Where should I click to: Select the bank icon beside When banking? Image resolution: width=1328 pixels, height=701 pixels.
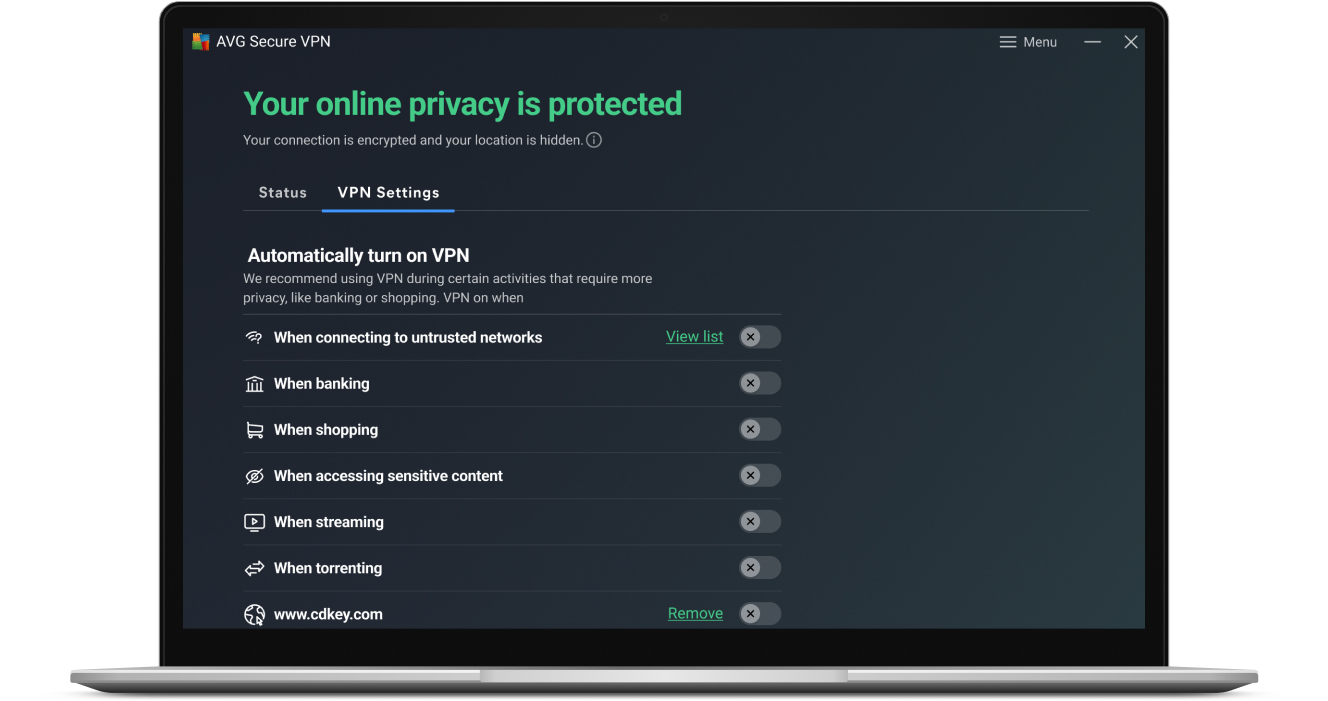coord(254,383)
